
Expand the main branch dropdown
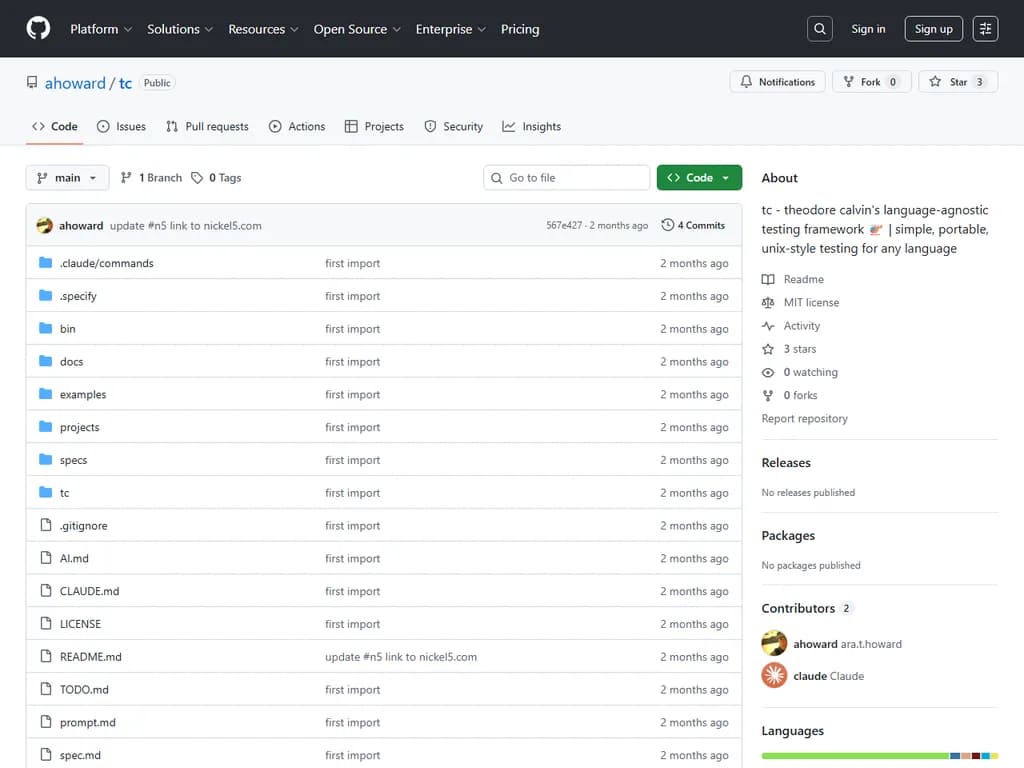tap(67, 178)
